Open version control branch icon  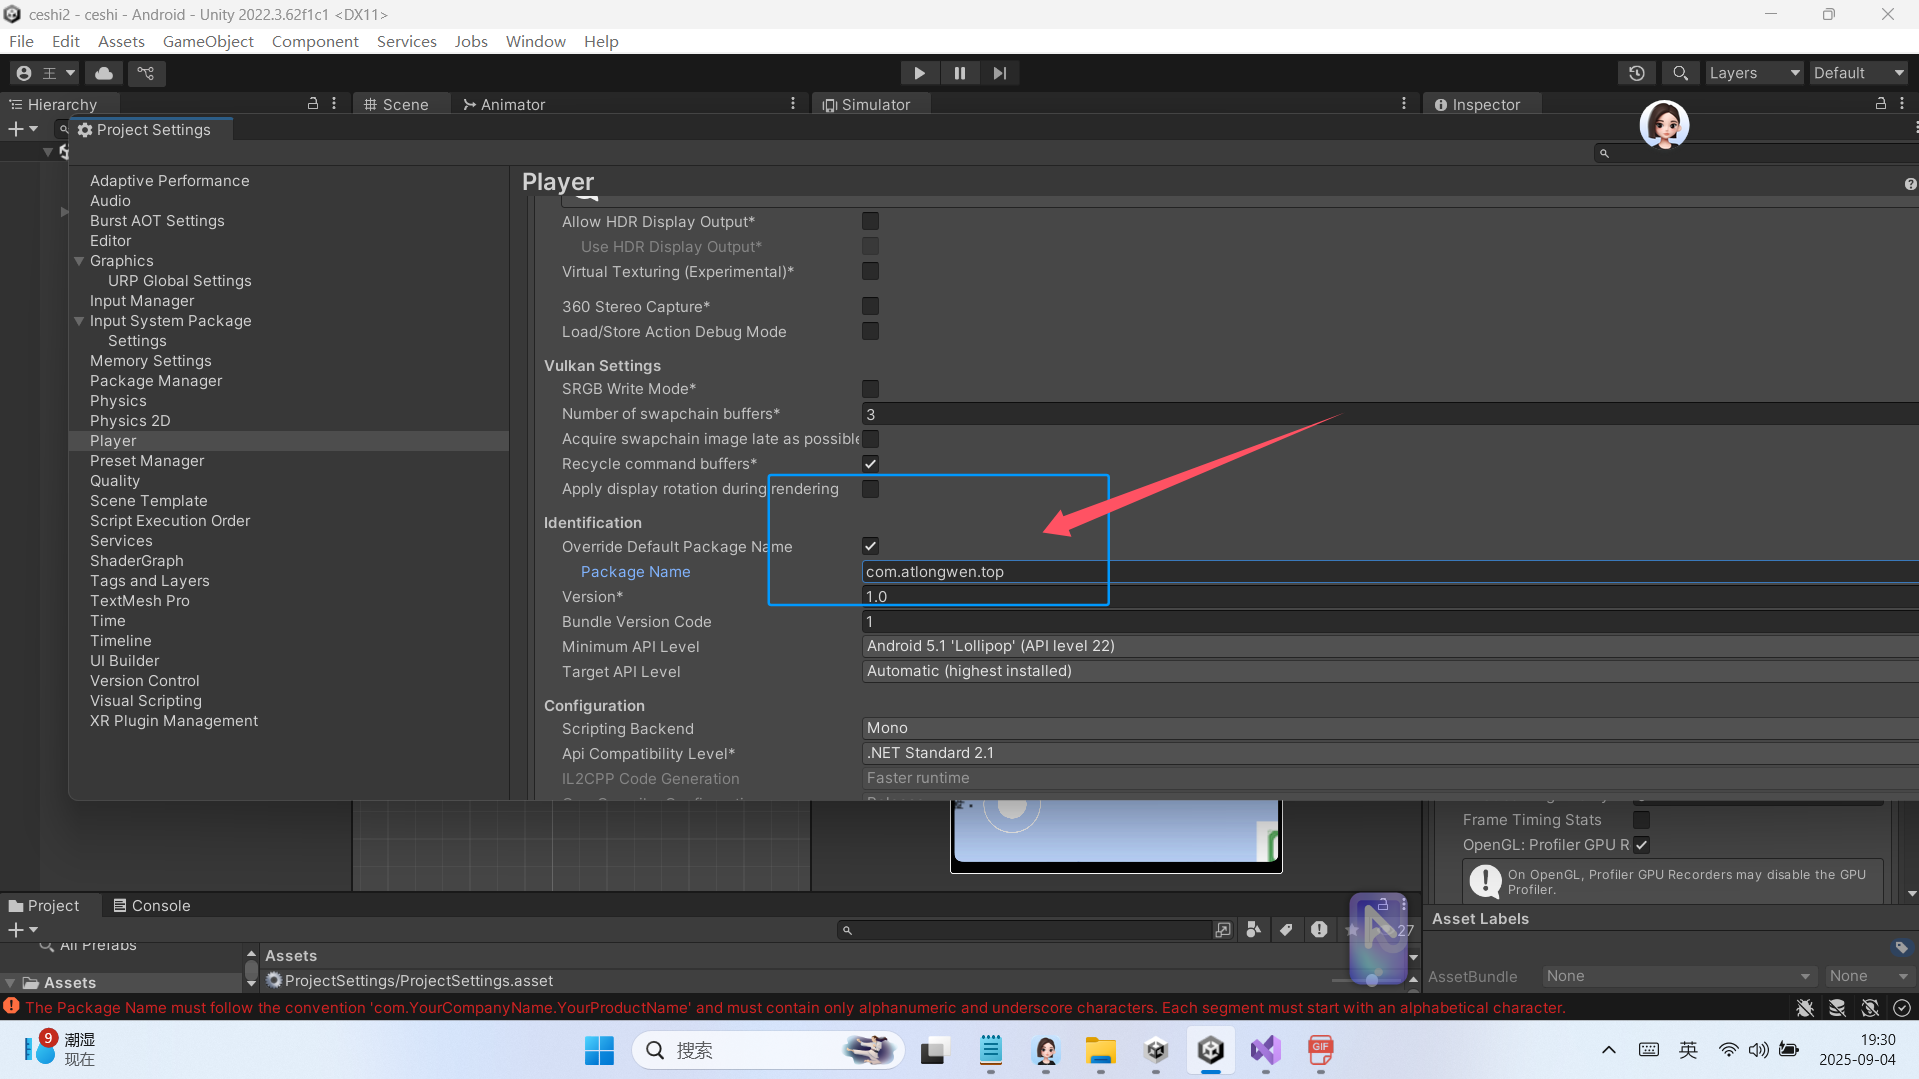[146, 73]
